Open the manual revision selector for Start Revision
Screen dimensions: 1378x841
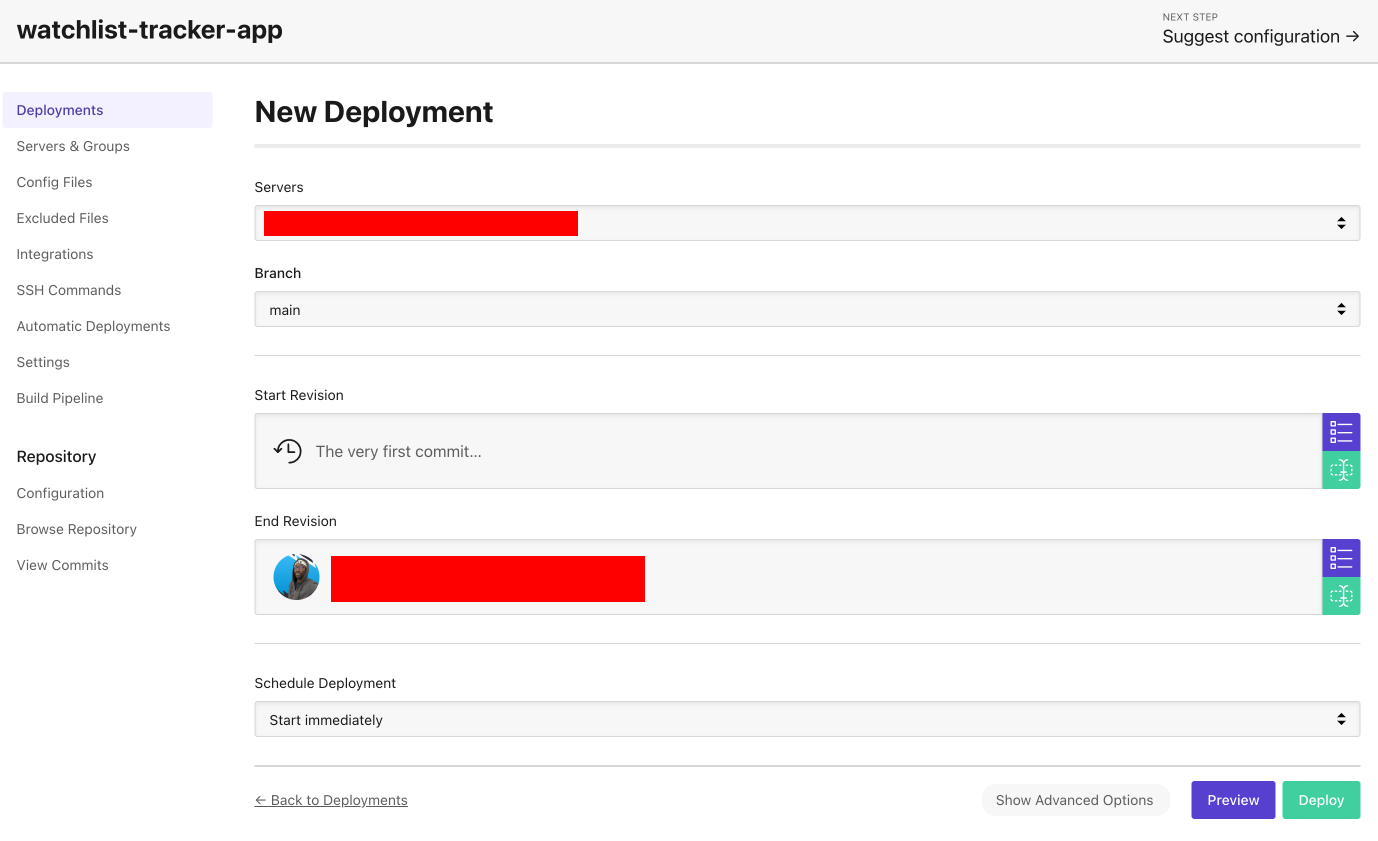tap(1341, 470)
